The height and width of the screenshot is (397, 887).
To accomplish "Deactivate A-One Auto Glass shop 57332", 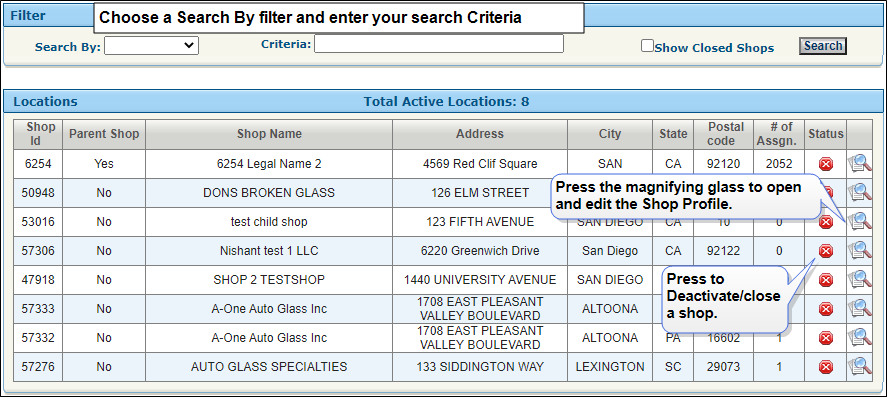I will (826, 338).
